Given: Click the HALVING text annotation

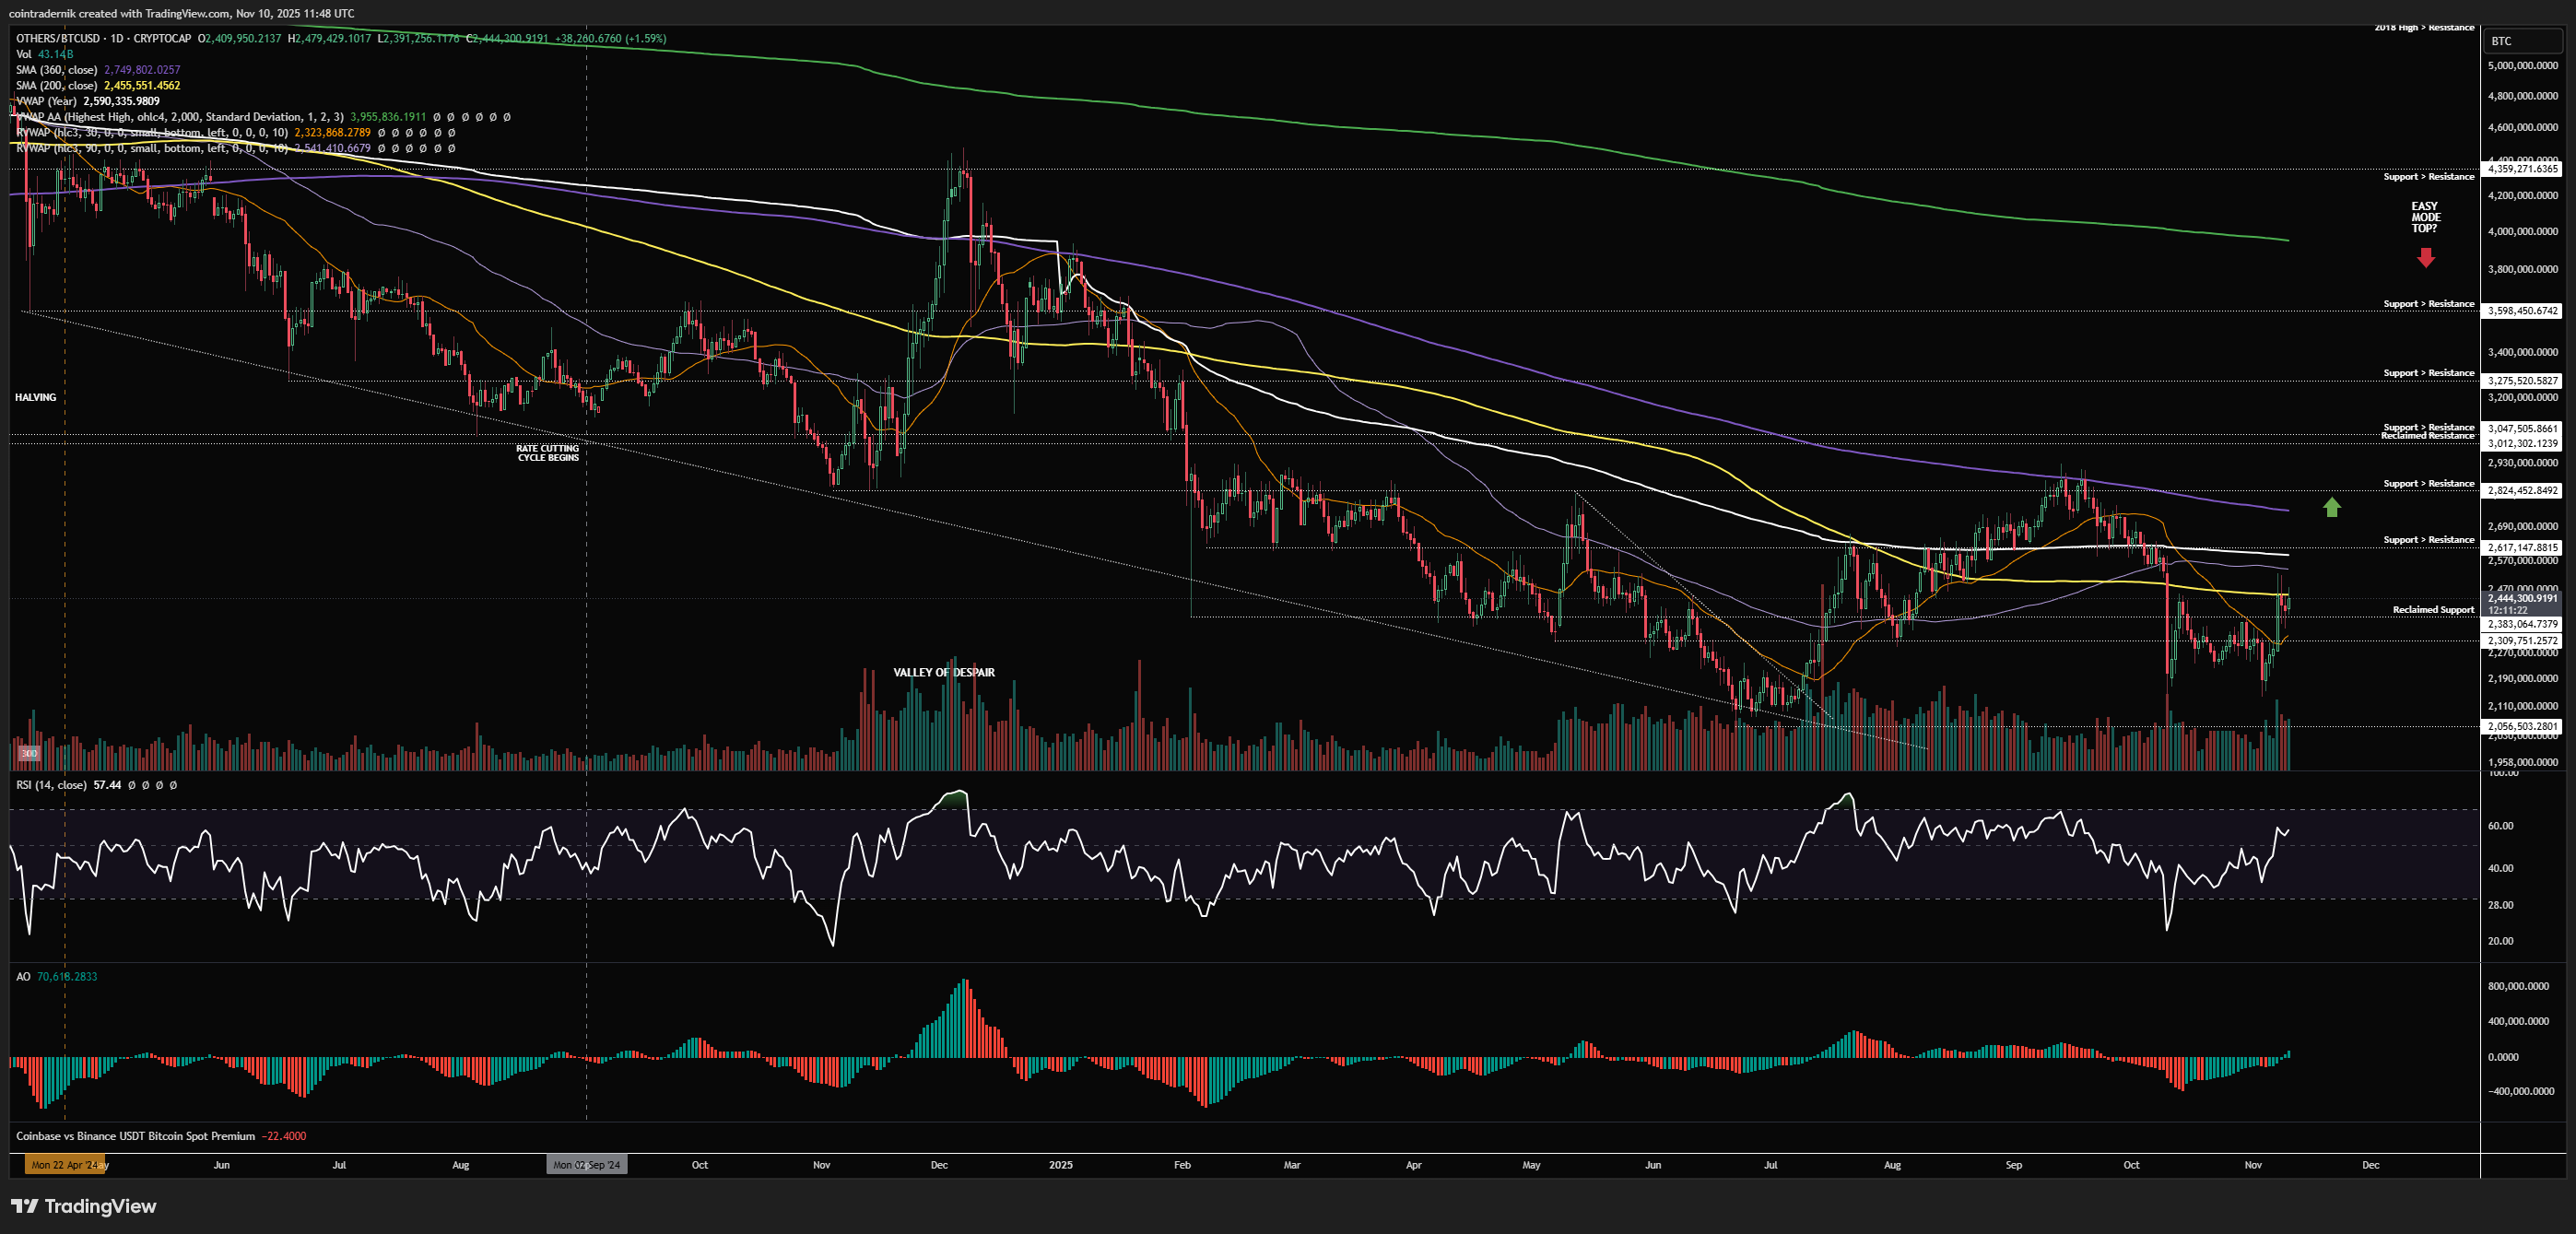Looking at the screenshot, I should 35,397.
